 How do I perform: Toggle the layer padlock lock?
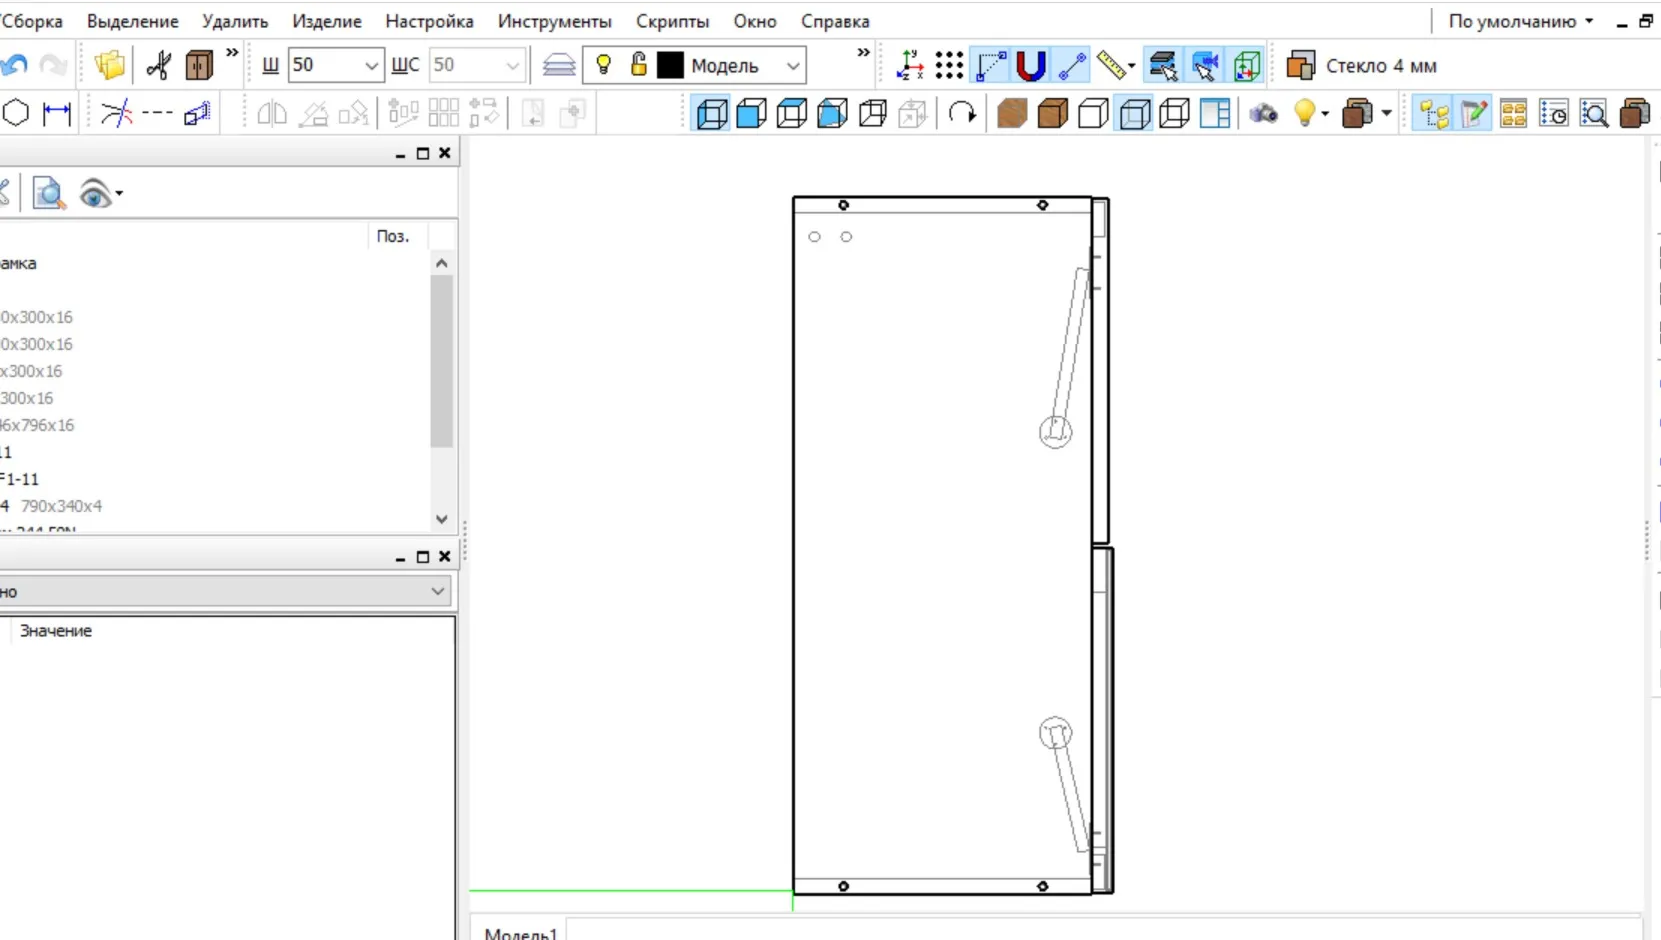(x=638, y=65)
